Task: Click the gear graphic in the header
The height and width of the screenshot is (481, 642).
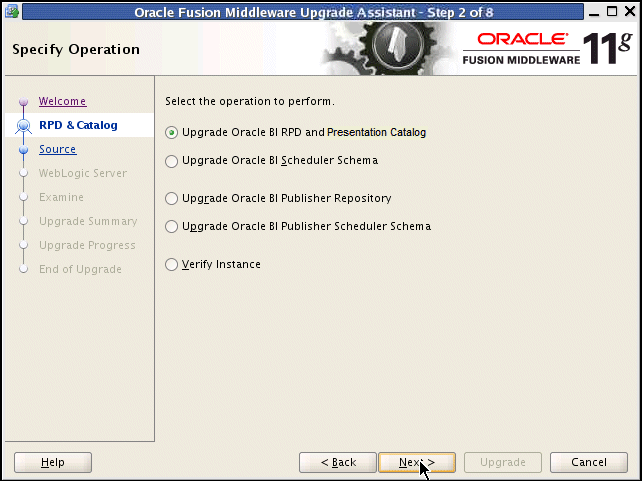Action: click(x=389, y=48)
